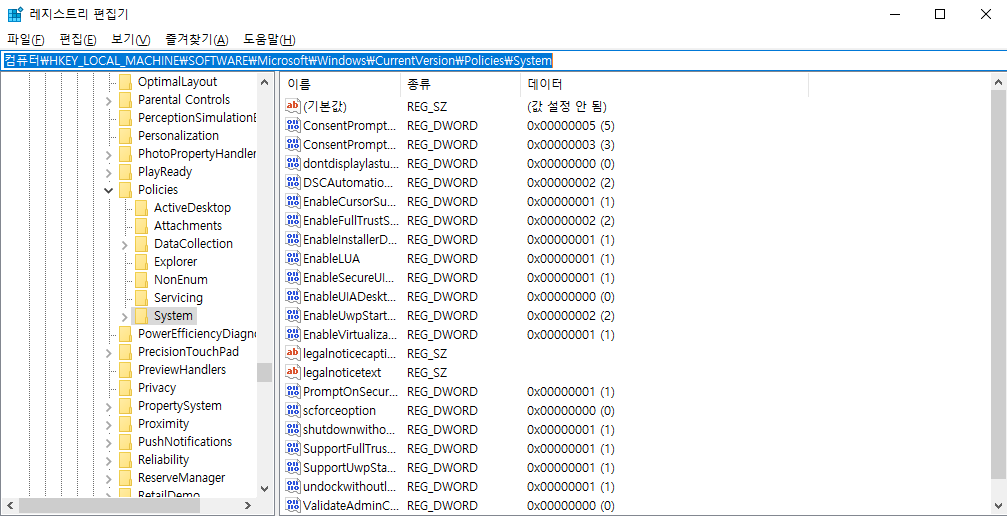Click the (값 설정 안 됨) data cell

(x=566, y=106)
